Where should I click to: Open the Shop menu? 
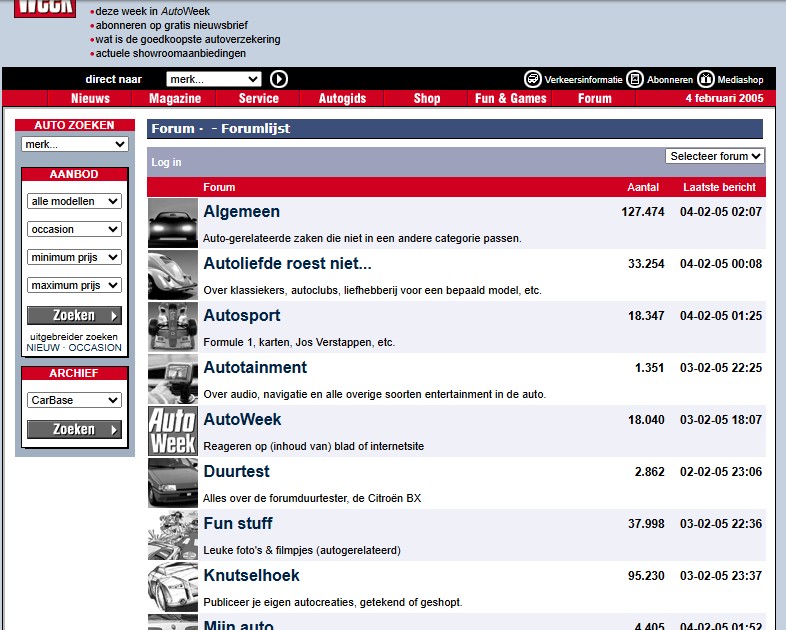(x=427, y=98)
